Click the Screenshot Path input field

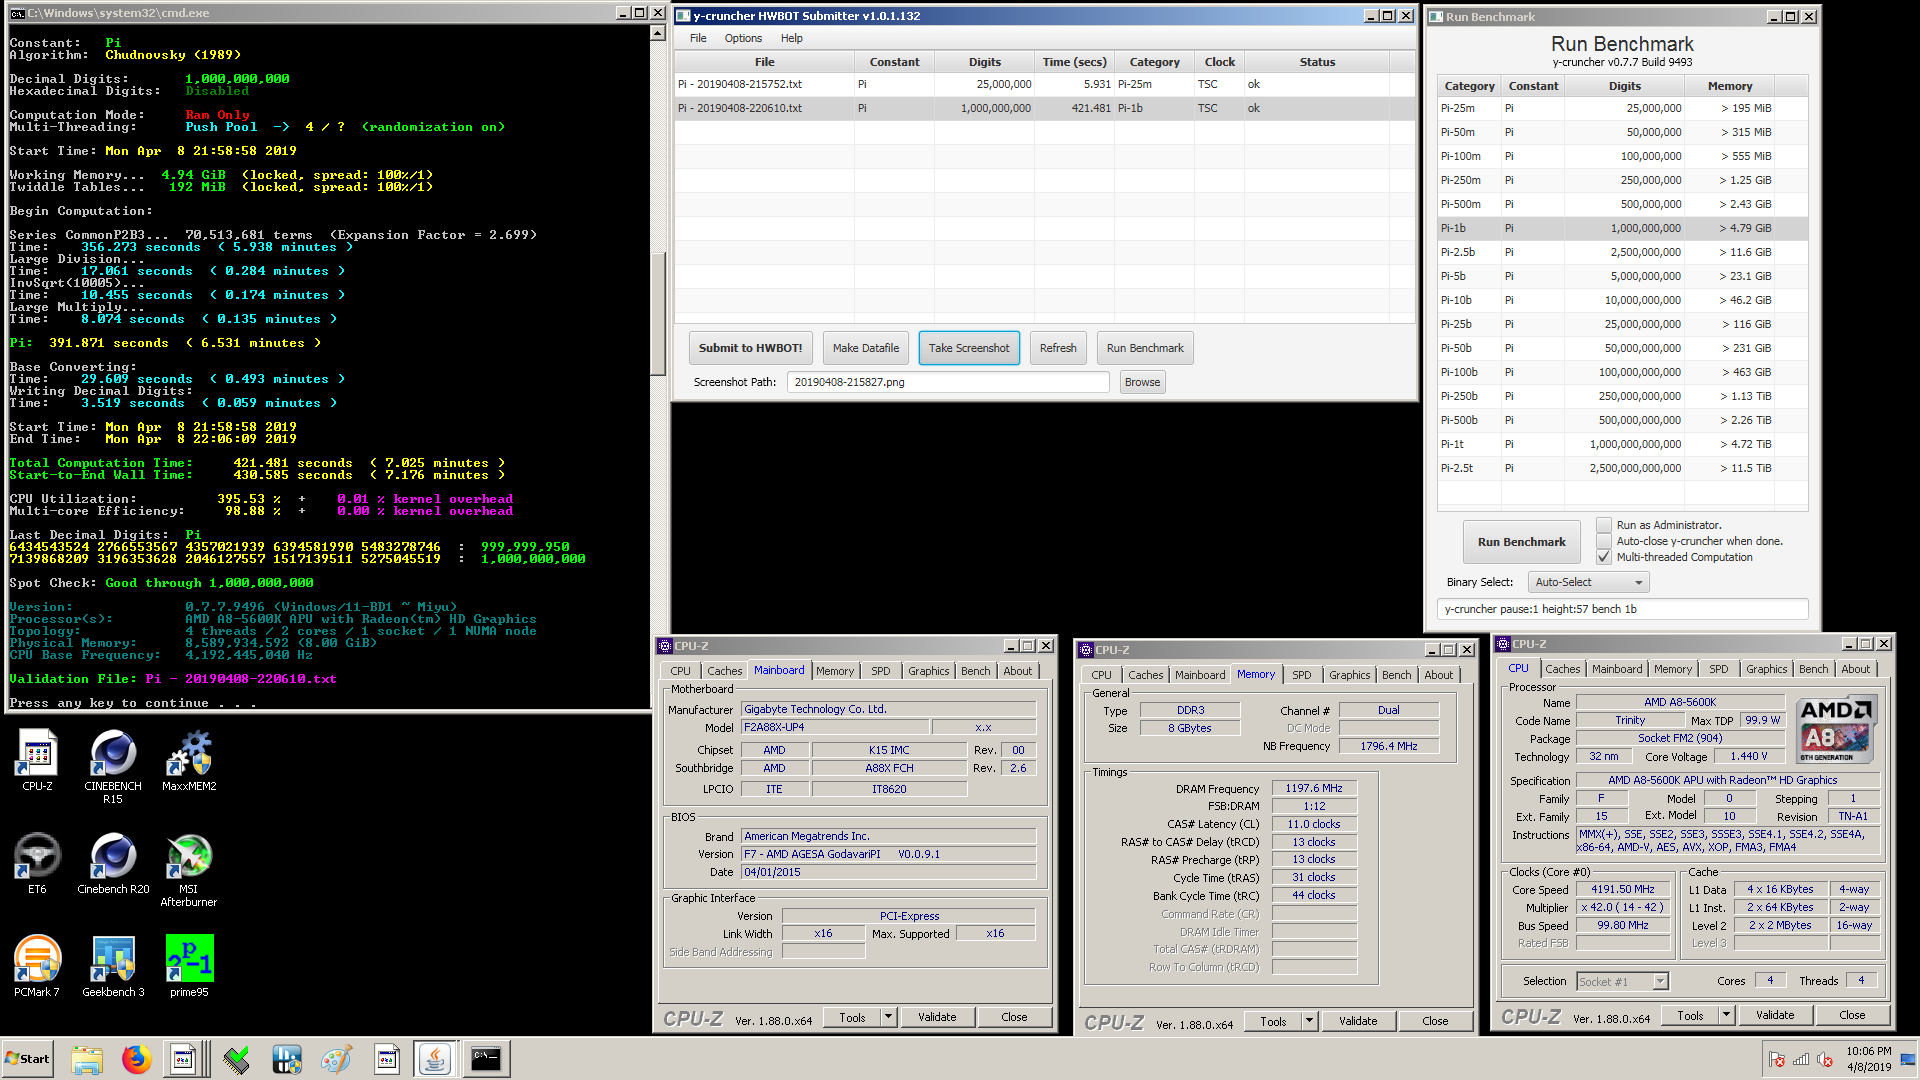pos(948,382)
